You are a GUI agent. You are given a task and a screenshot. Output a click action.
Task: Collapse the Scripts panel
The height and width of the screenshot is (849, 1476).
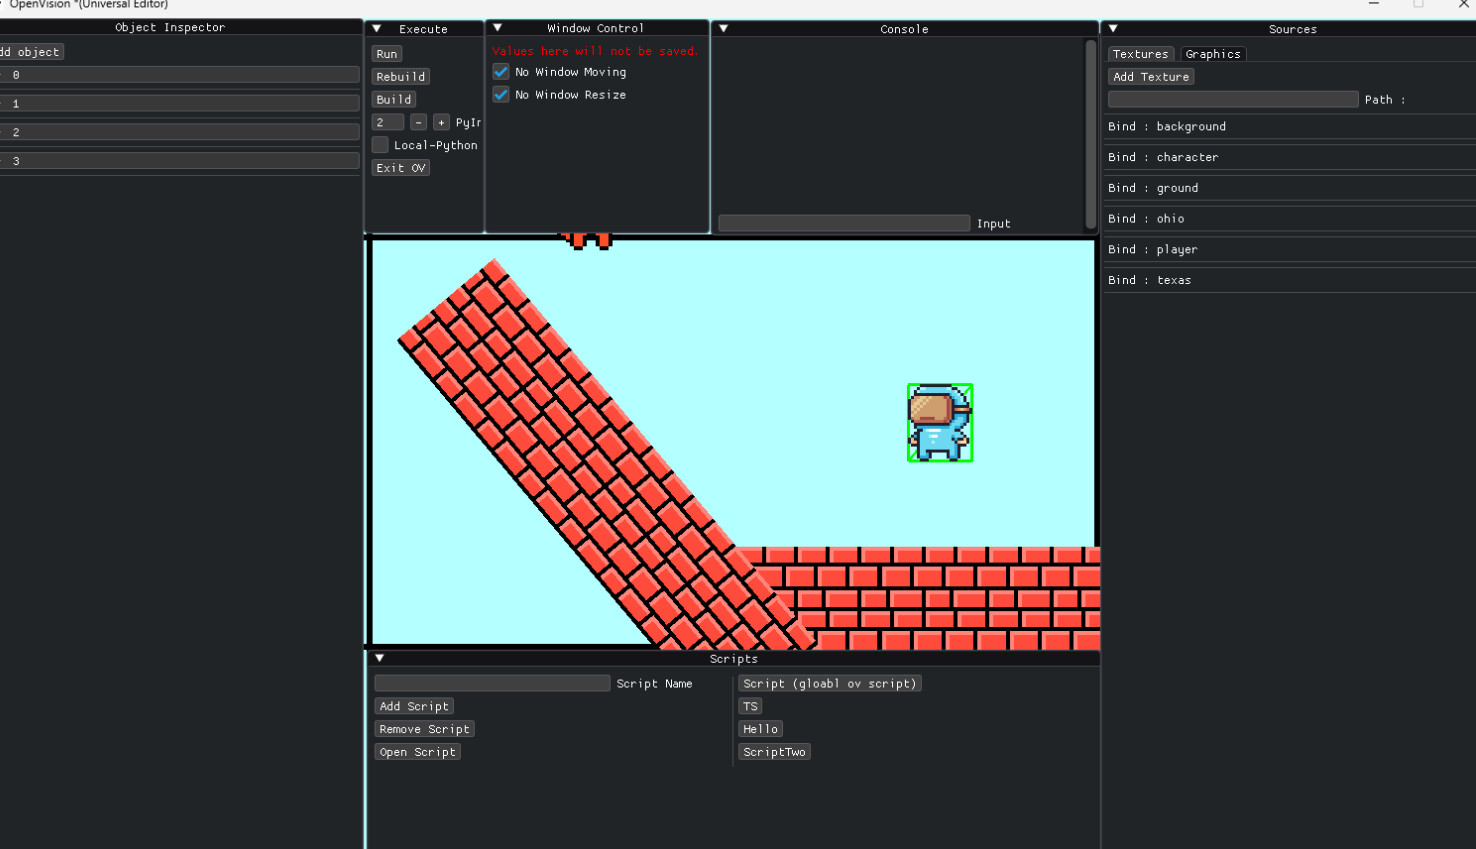tap(378, 658)
